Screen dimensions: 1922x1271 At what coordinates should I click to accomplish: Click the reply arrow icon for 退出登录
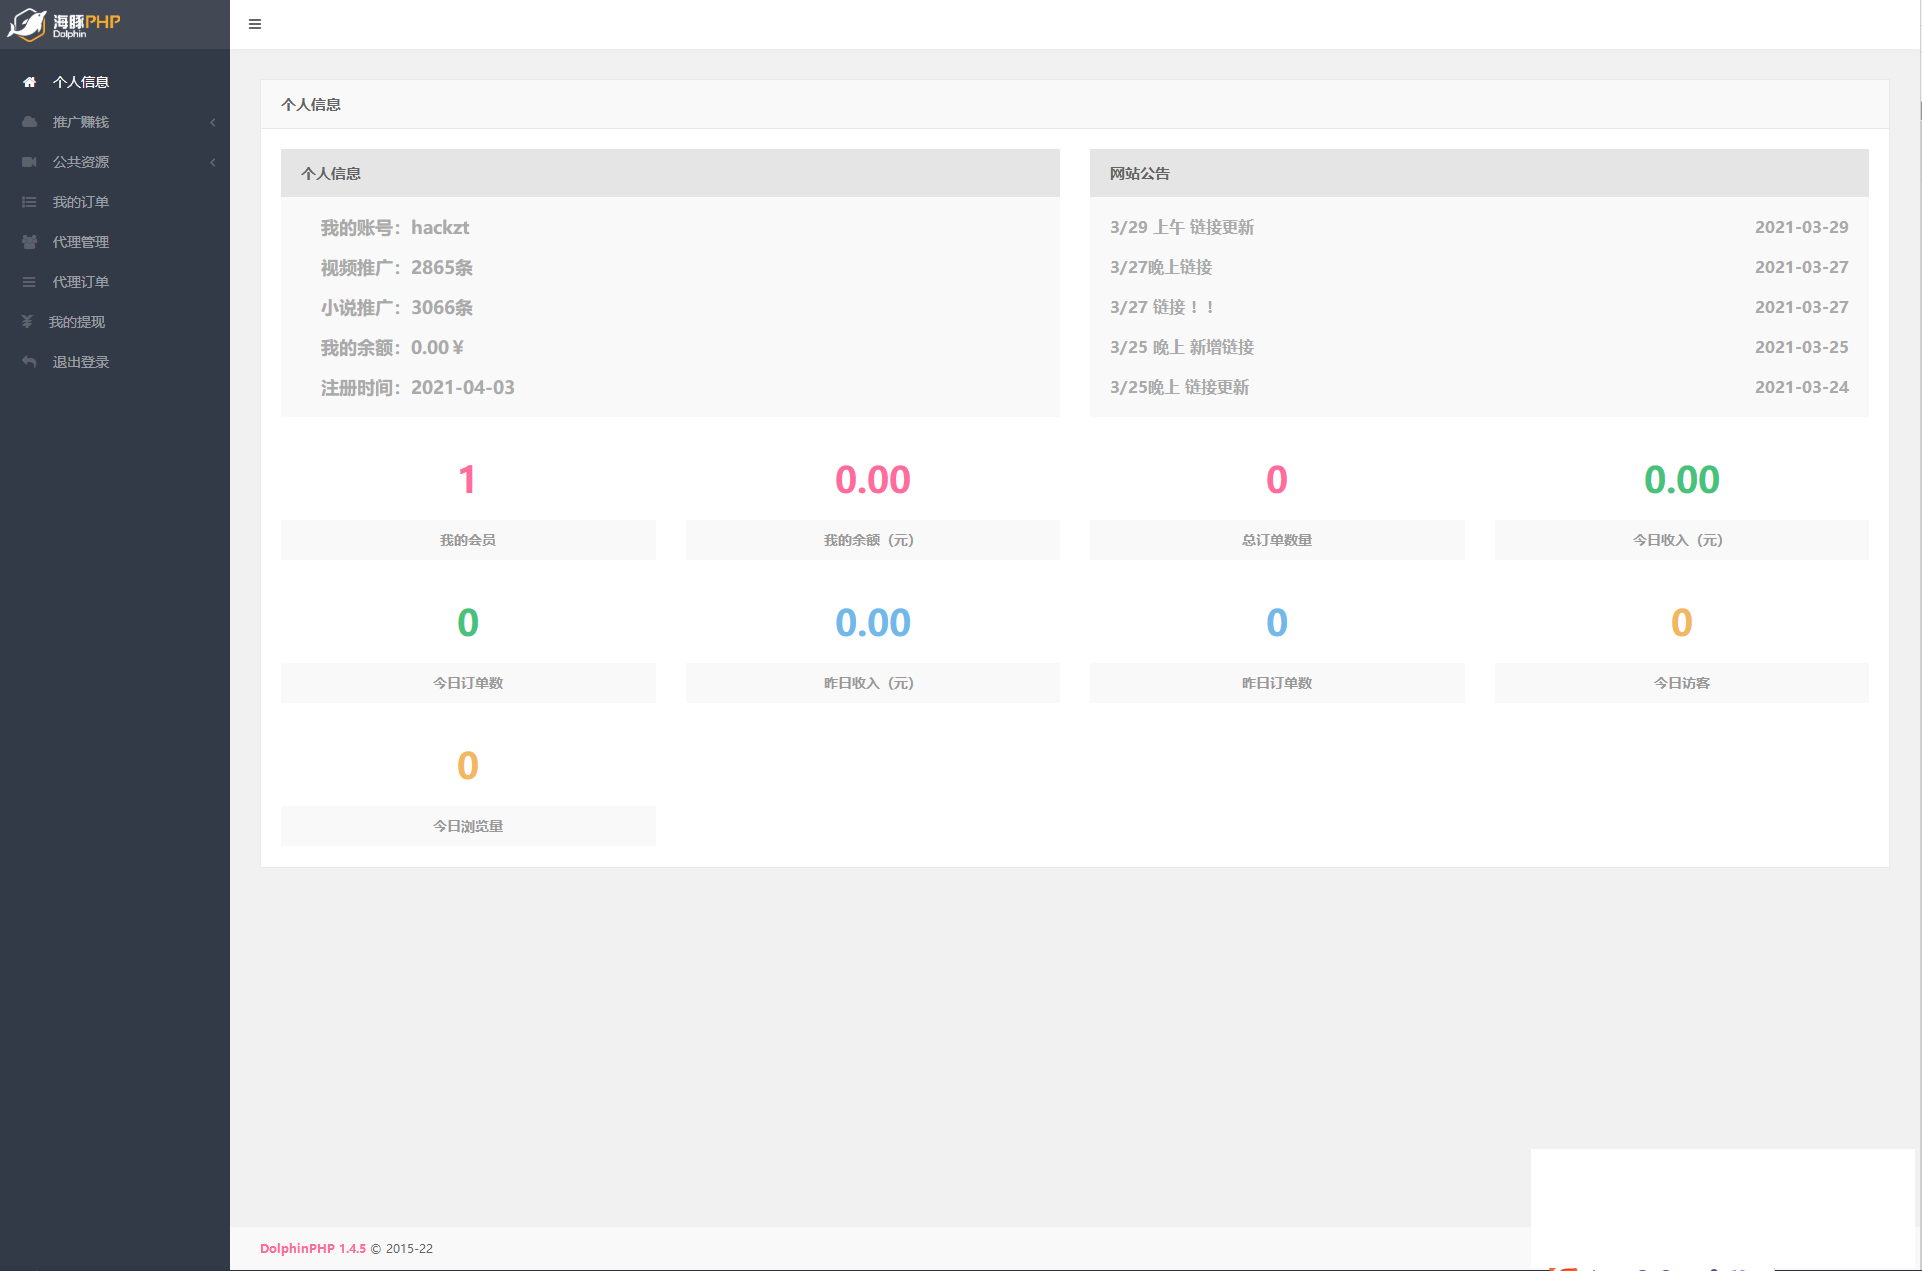[x=29, y=362]
